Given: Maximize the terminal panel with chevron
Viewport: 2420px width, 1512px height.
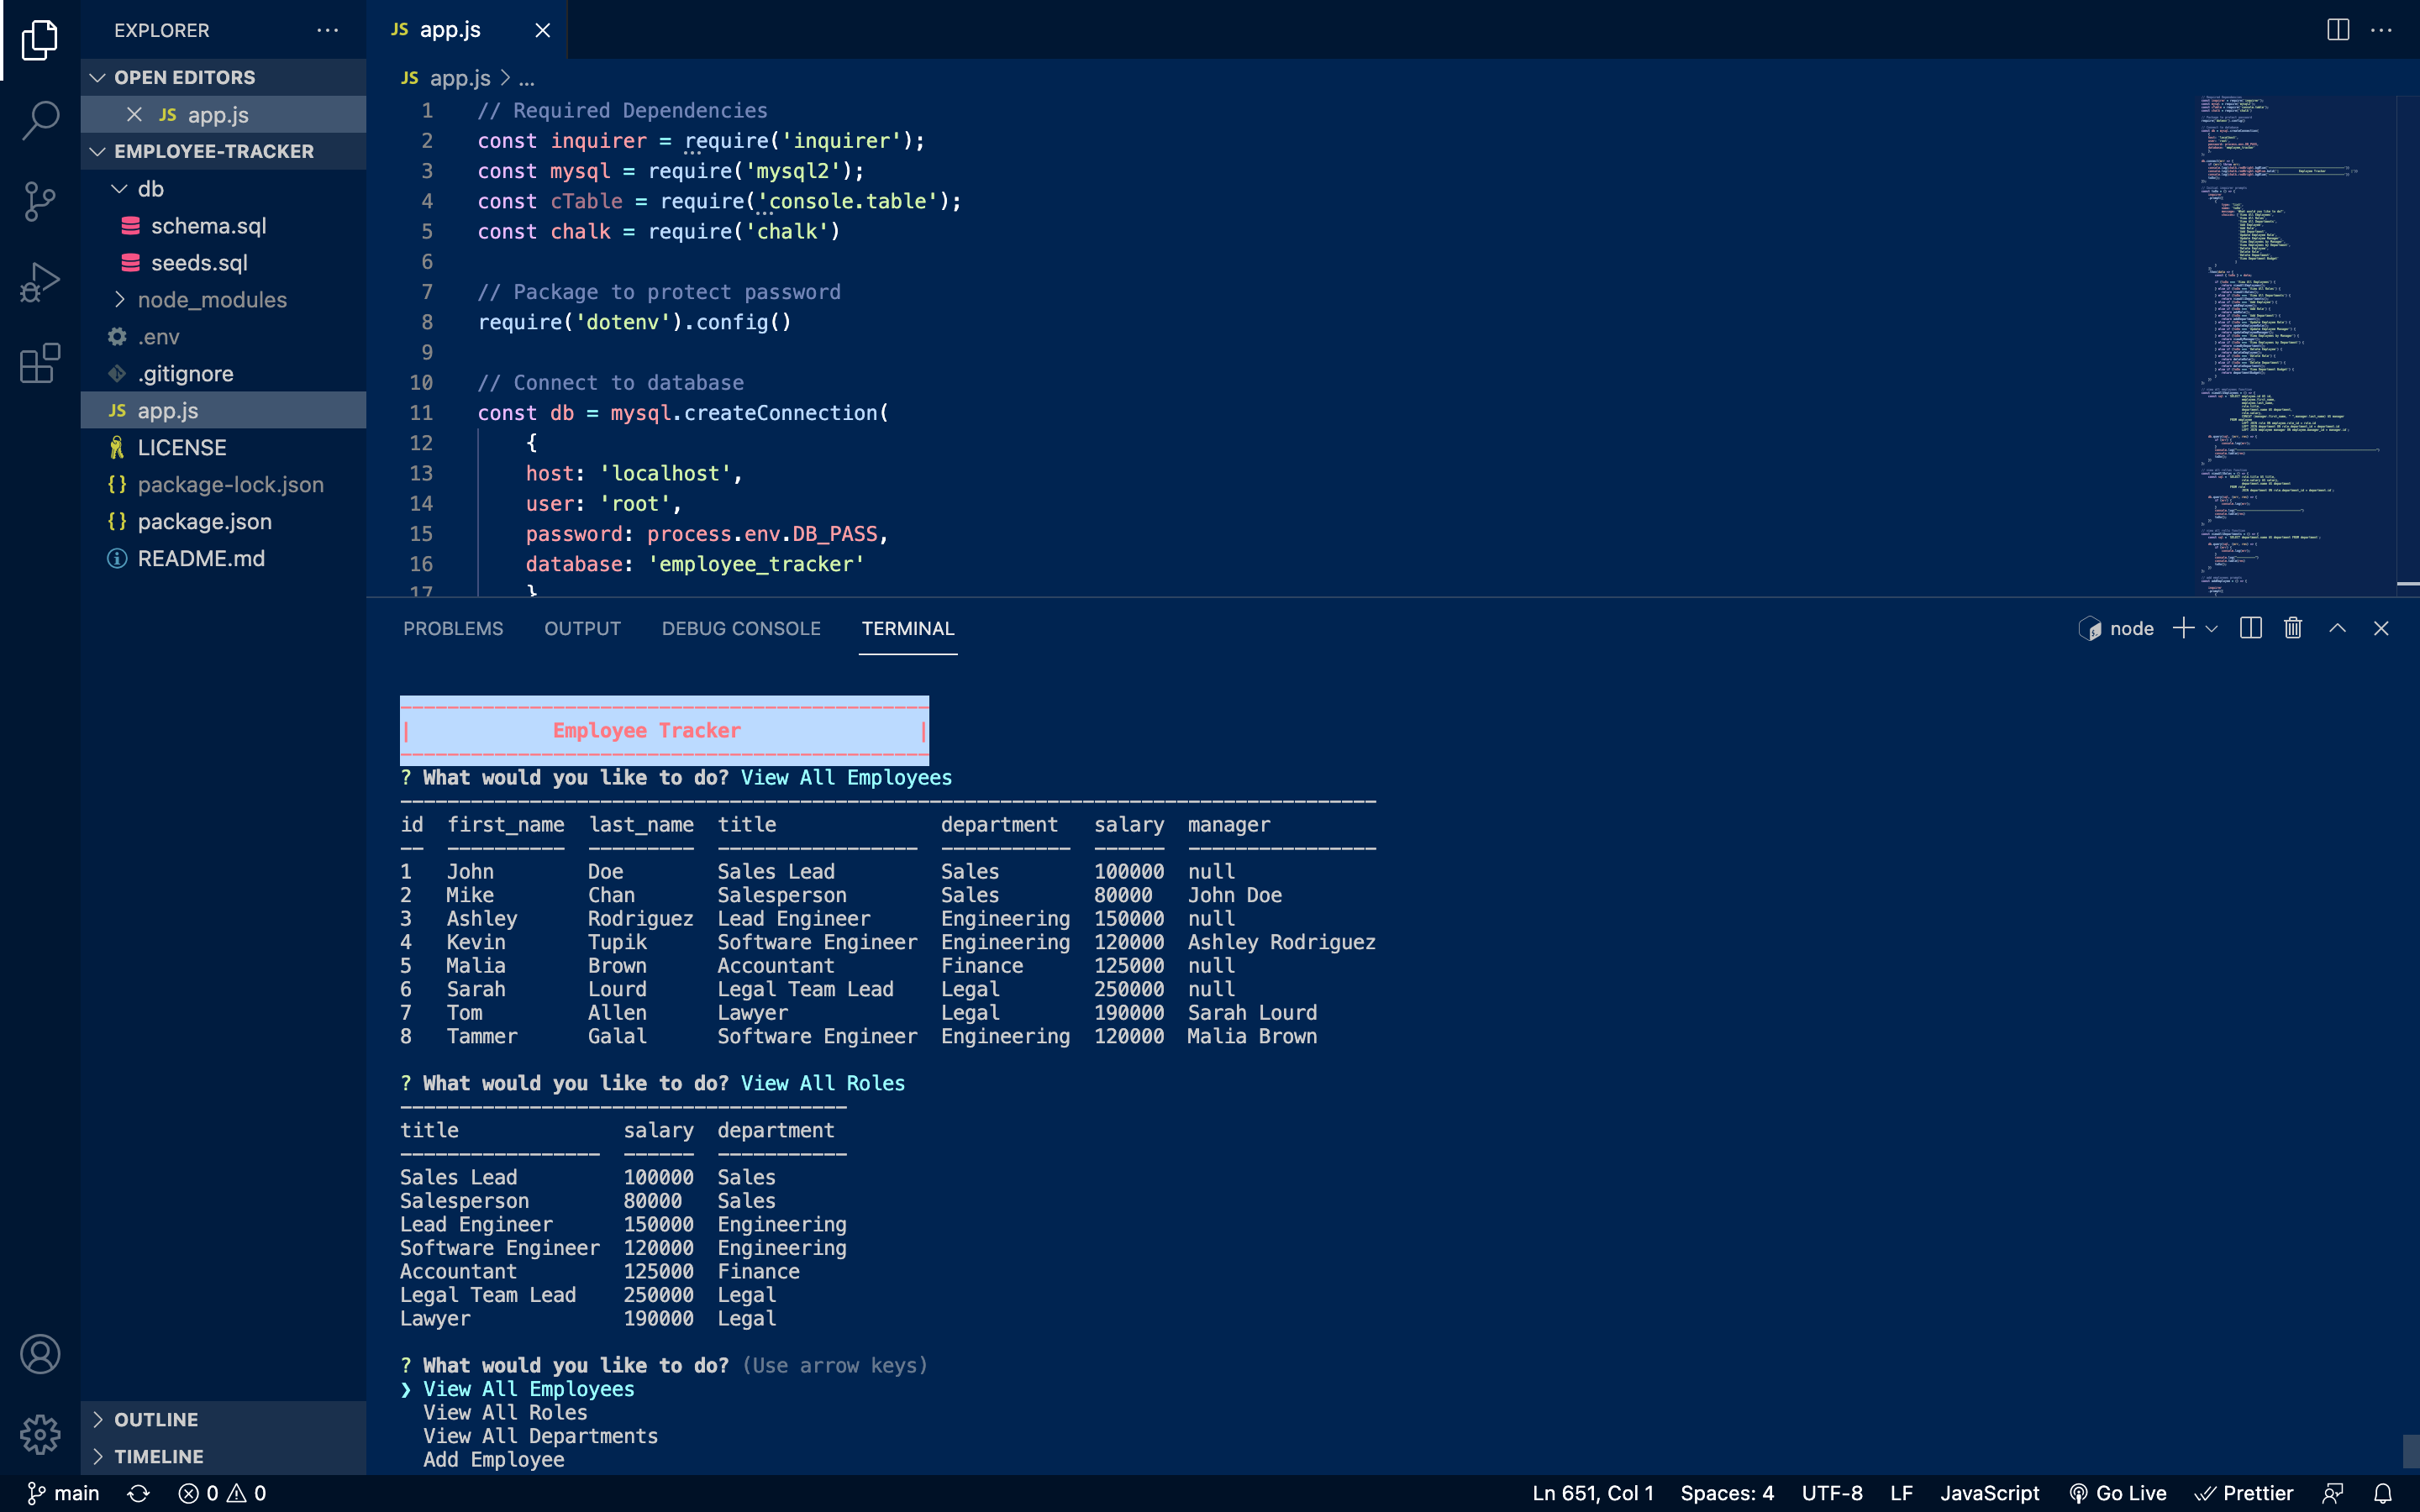Looking at the screenshot, I should (2337, 628).
